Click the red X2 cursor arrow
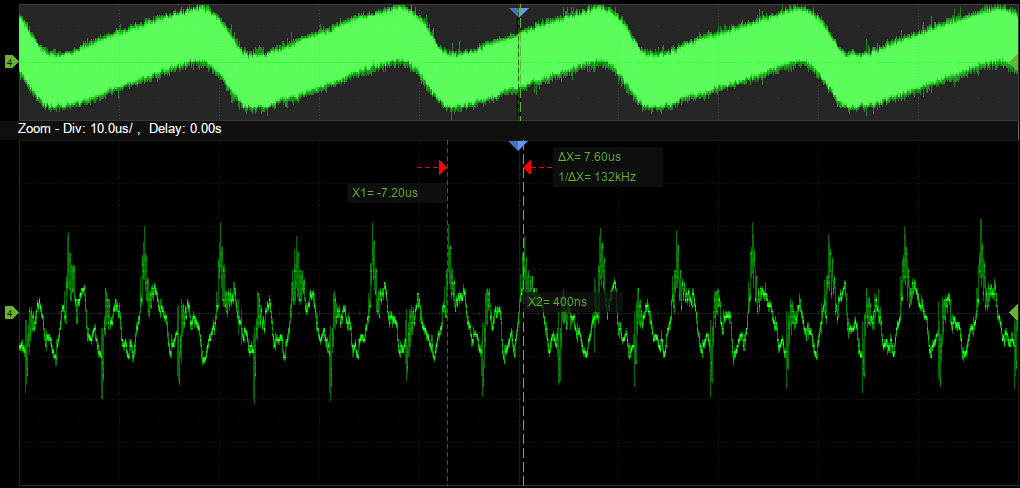 (526, 168)
